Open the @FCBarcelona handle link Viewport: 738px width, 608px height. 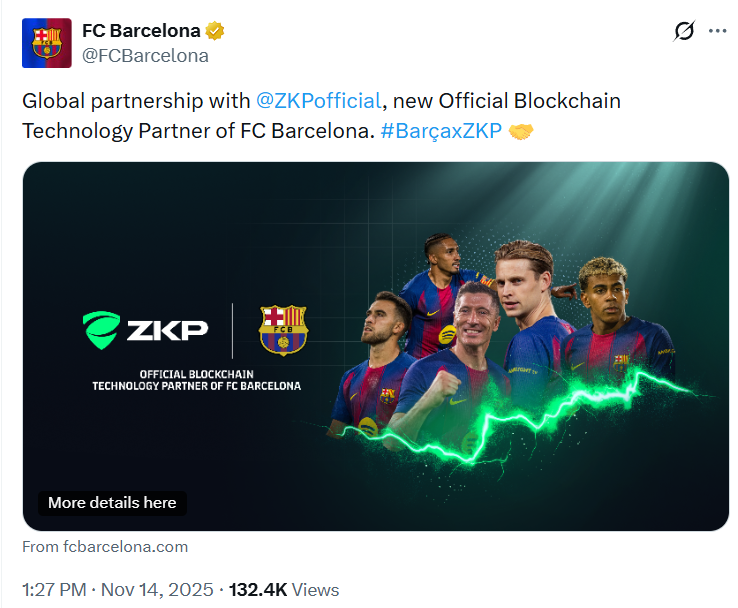pyautogui.click(x=145, y=56)
